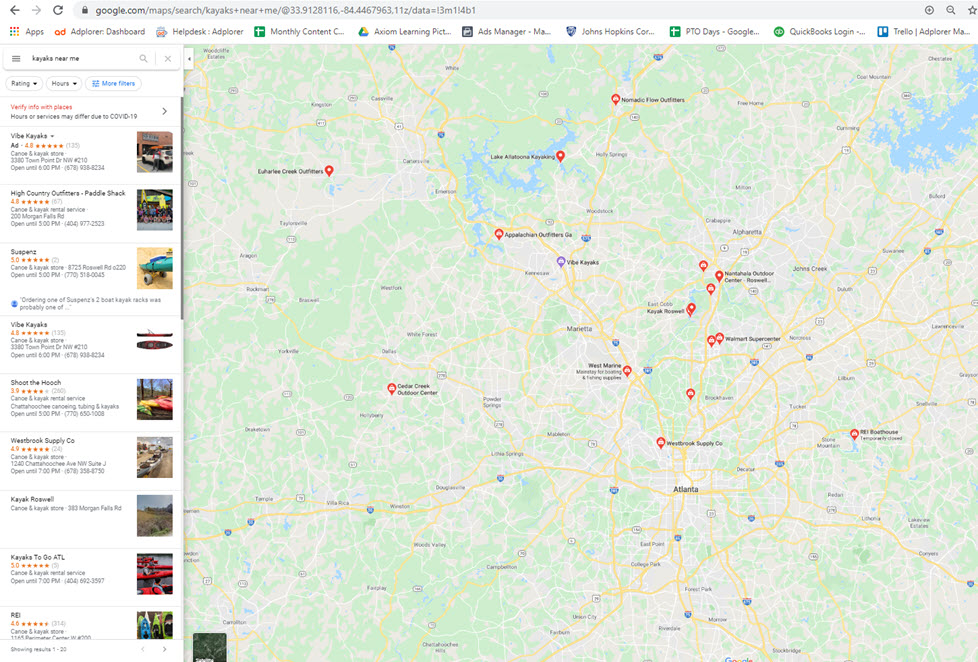Open Kayaks To Go ATL photo thumbnail

pos(155,574)
